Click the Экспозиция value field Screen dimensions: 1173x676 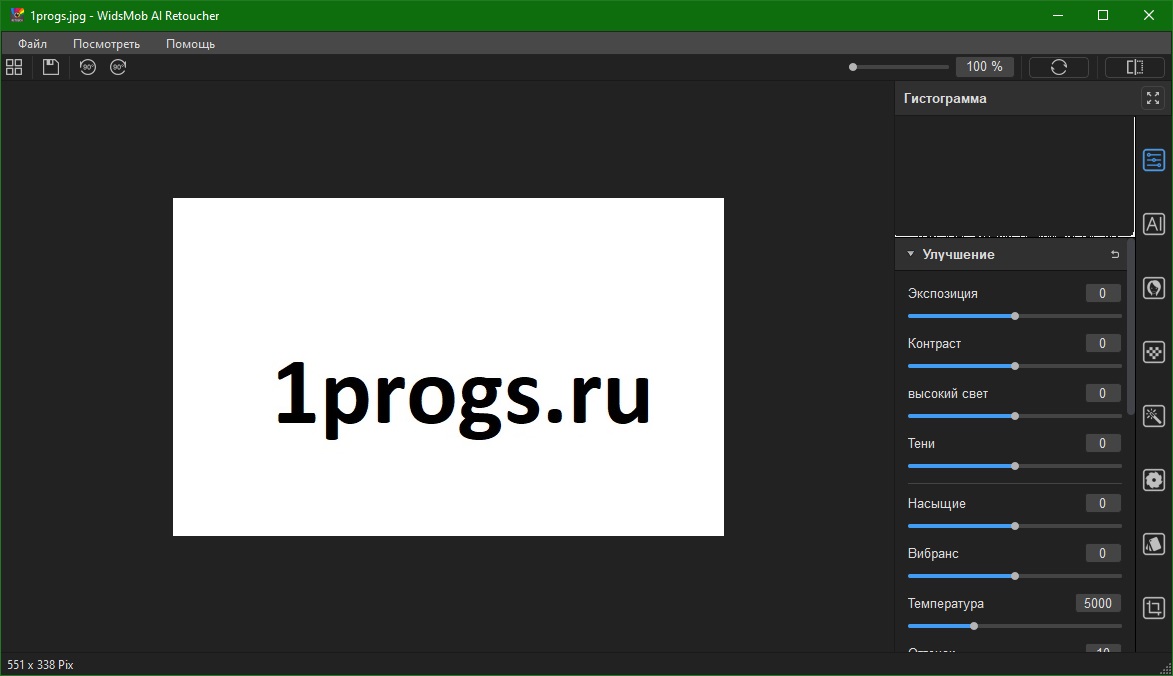point(1103,293)
